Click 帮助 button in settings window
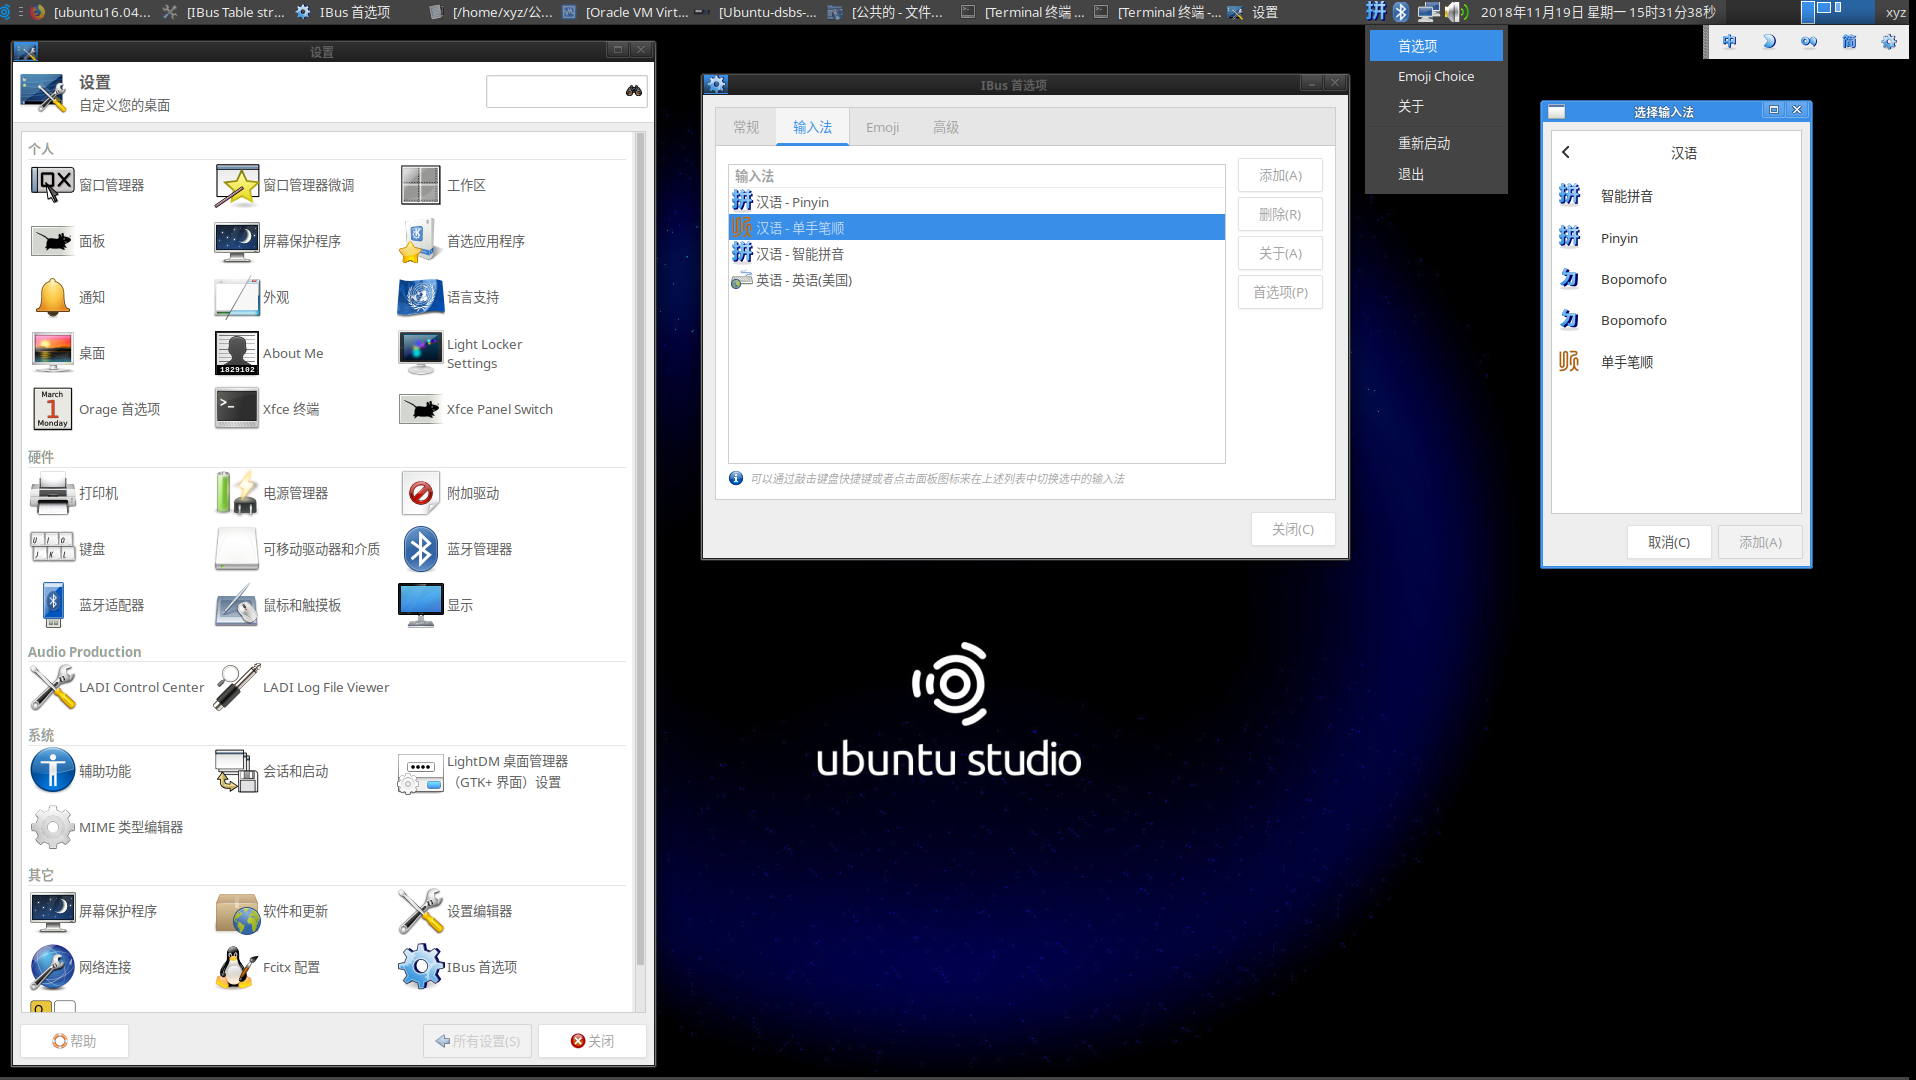This screenshot has width=1916, height=1080. 74,1041
